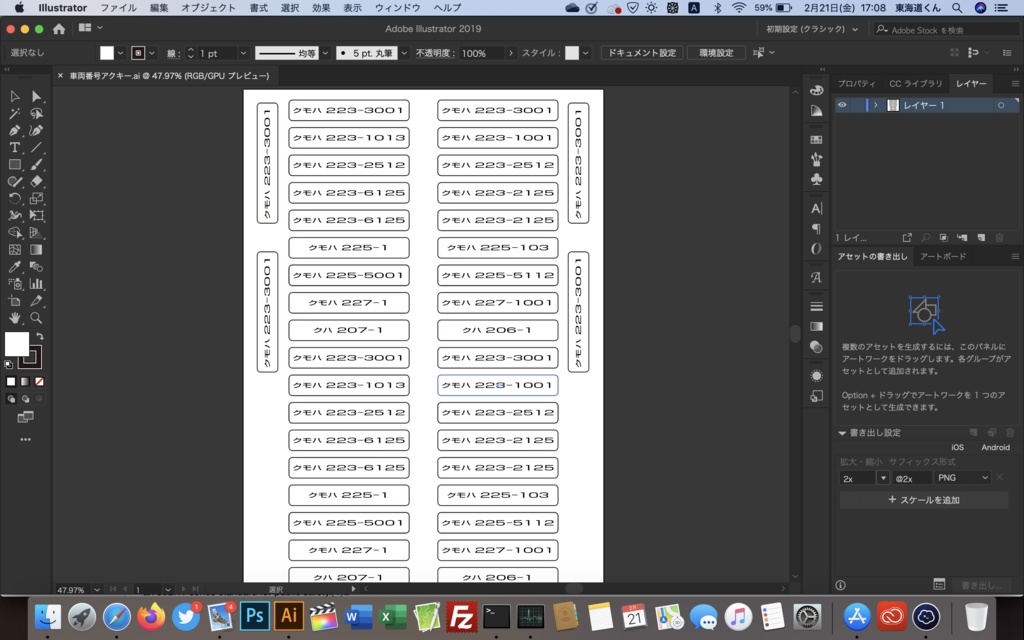
Task: Select the Type tool
Action: tap(14, 148)
